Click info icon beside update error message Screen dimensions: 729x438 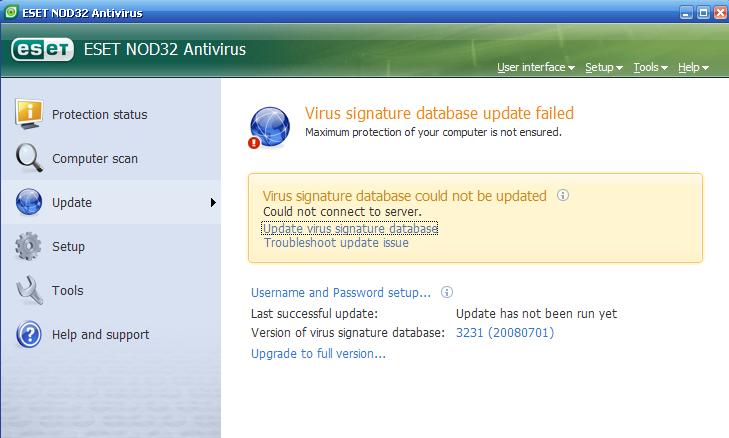click(x=563, y=196)
